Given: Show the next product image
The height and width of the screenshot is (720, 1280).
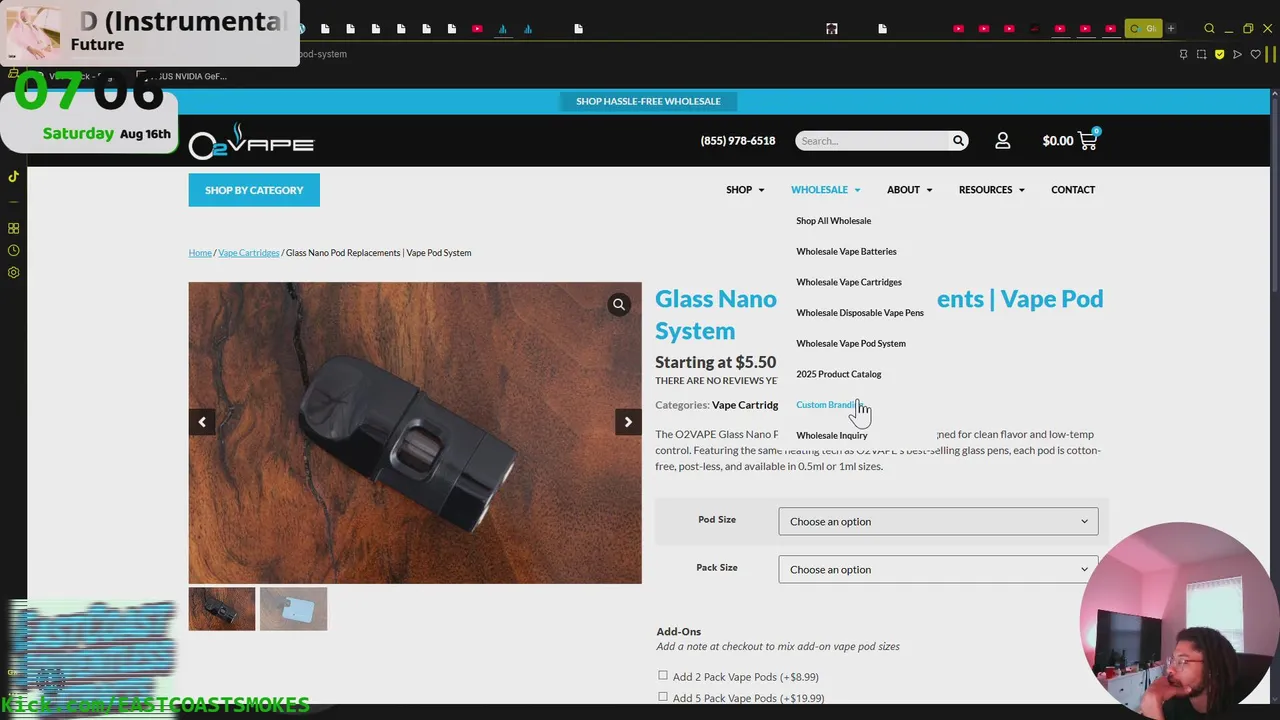Looking at the screenshot, I should pyautogui.click(x=628, y=422).
